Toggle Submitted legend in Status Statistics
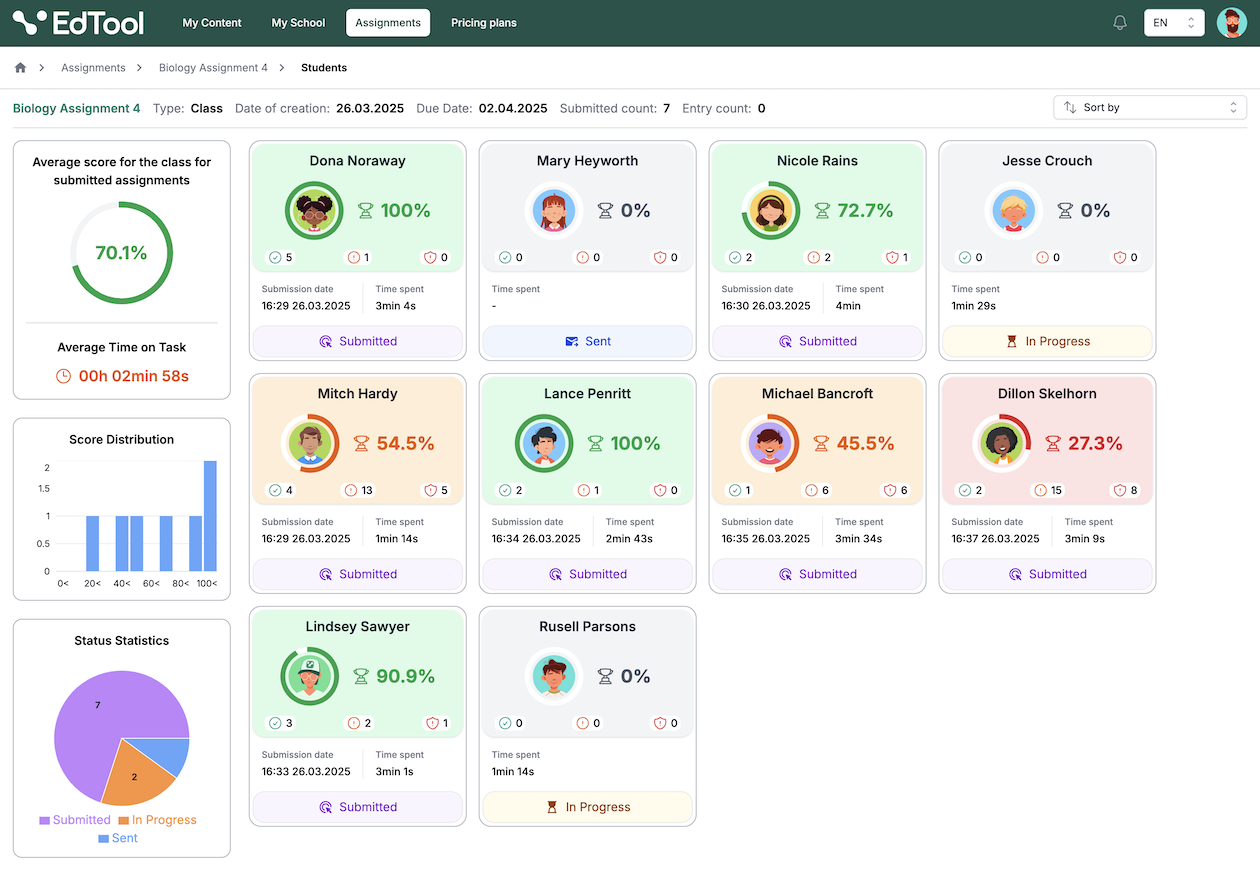 point(75,820)
